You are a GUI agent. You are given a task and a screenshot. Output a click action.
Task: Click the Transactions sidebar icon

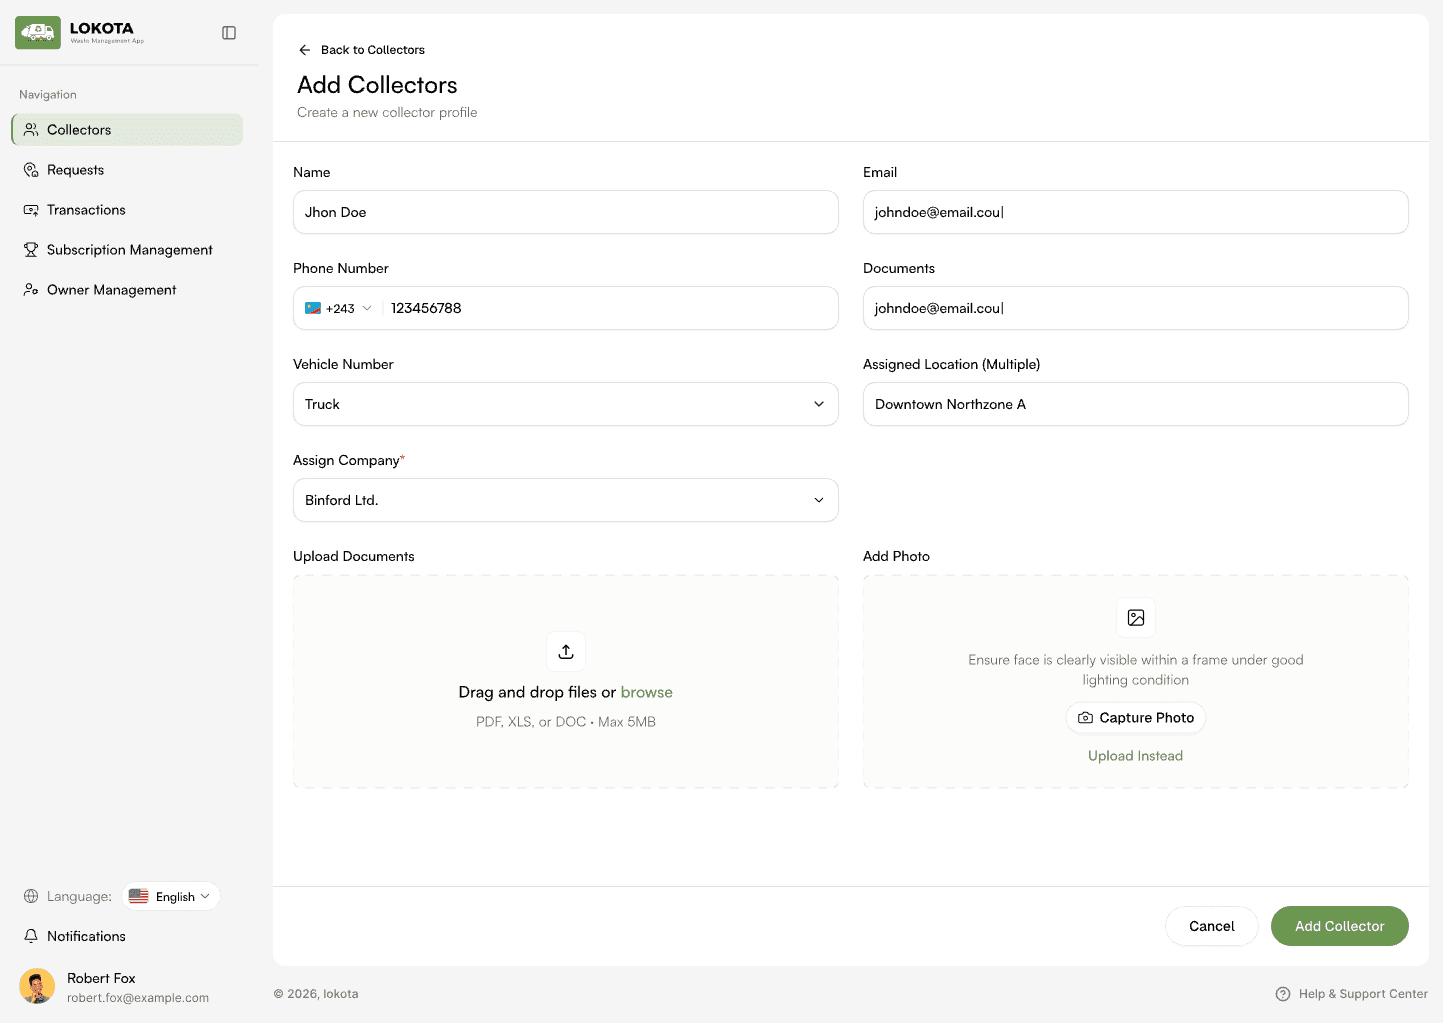coord(31,210)
